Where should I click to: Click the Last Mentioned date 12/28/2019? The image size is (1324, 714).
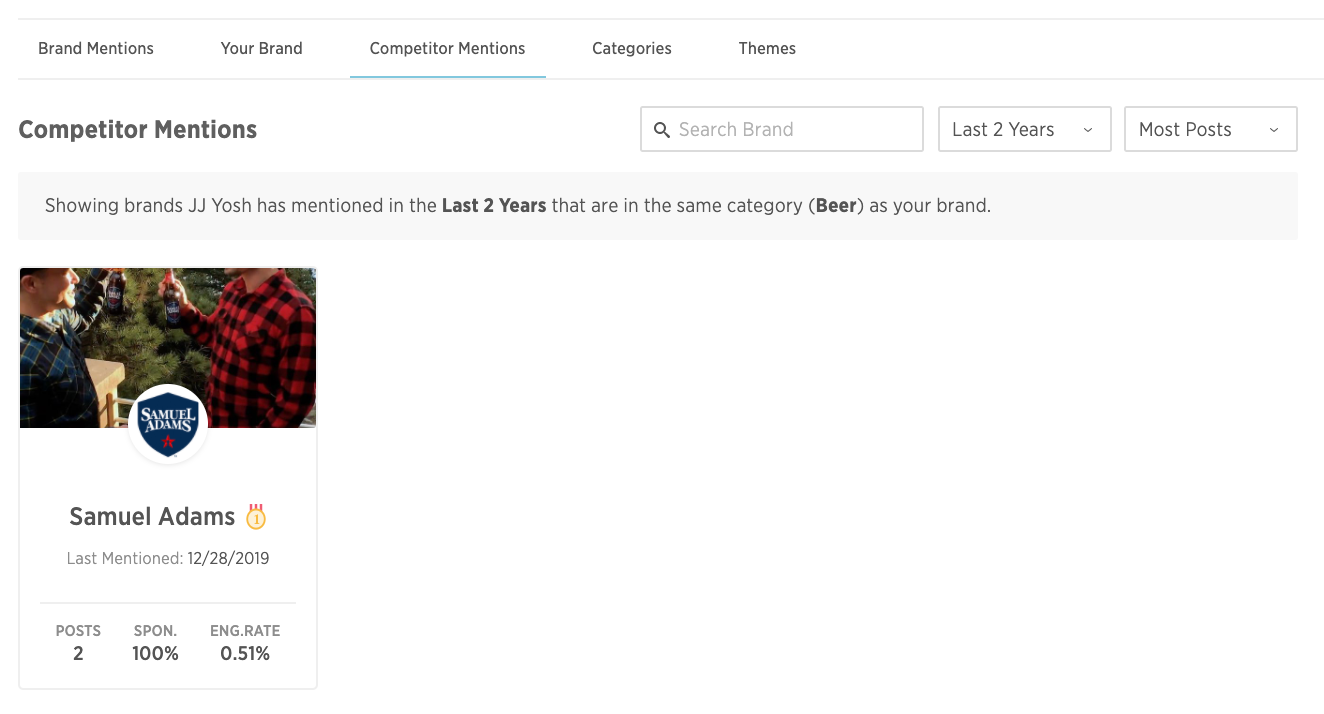pyautogui.click(x=228, y=558)
